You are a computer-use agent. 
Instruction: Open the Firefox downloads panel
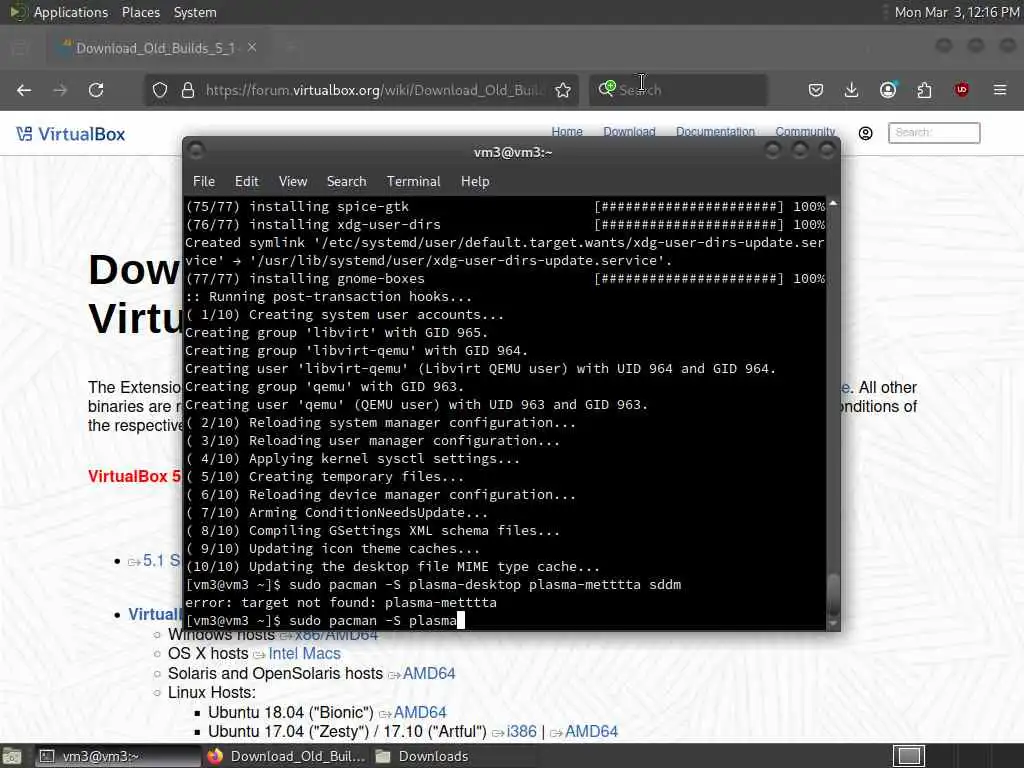[x=852, y=90]
